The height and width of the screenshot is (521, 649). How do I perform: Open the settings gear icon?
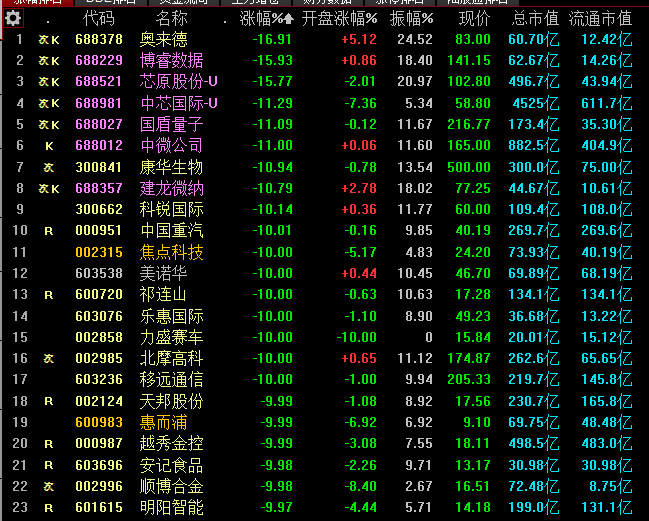coord(13,19)
